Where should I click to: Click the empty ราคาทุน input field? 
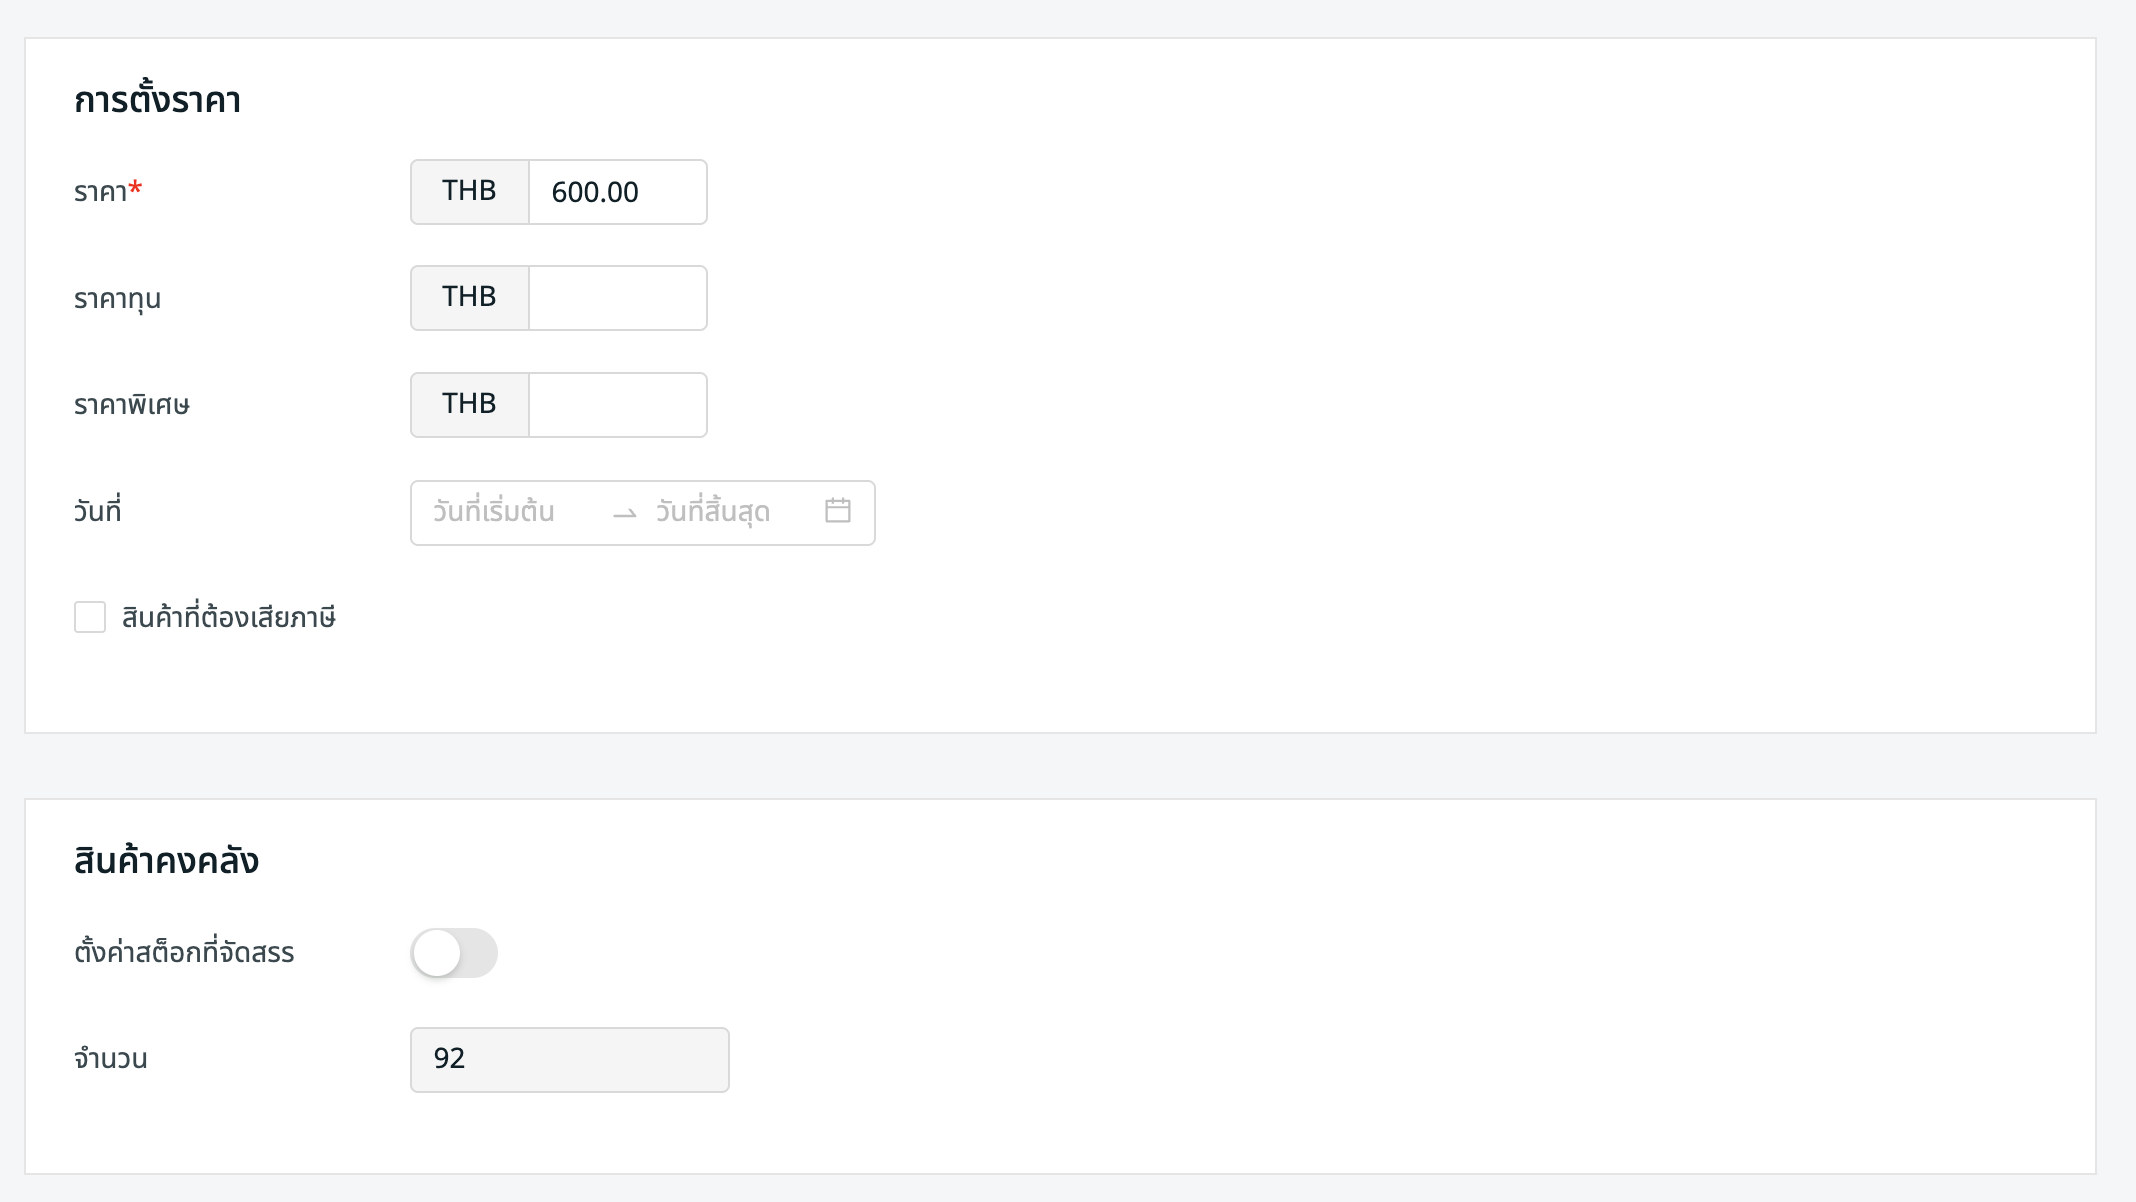(616, 298)
